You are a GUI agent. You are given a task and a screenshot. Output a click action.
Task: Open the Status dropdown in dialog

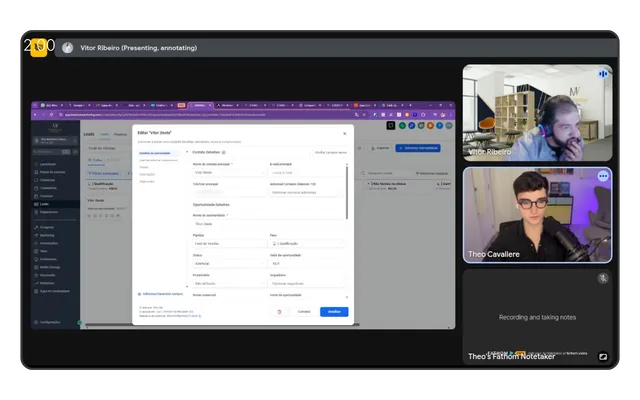point(229,264)
